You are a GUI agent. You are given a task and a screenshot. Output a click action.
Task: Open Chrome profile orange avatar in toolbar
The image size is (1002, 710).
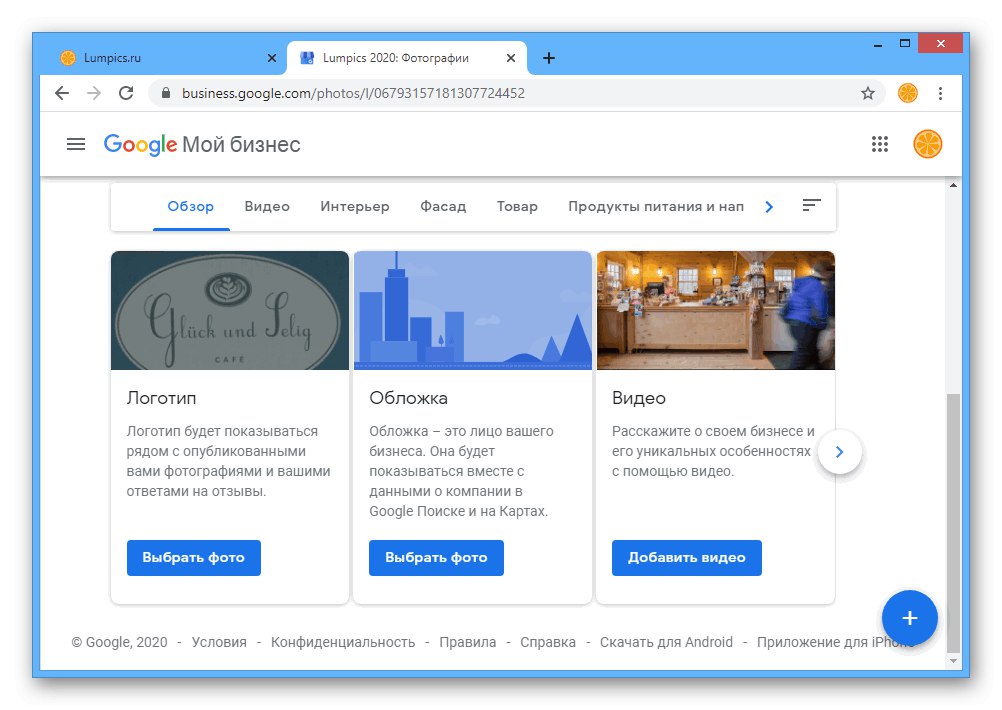[x=907, y=93]
